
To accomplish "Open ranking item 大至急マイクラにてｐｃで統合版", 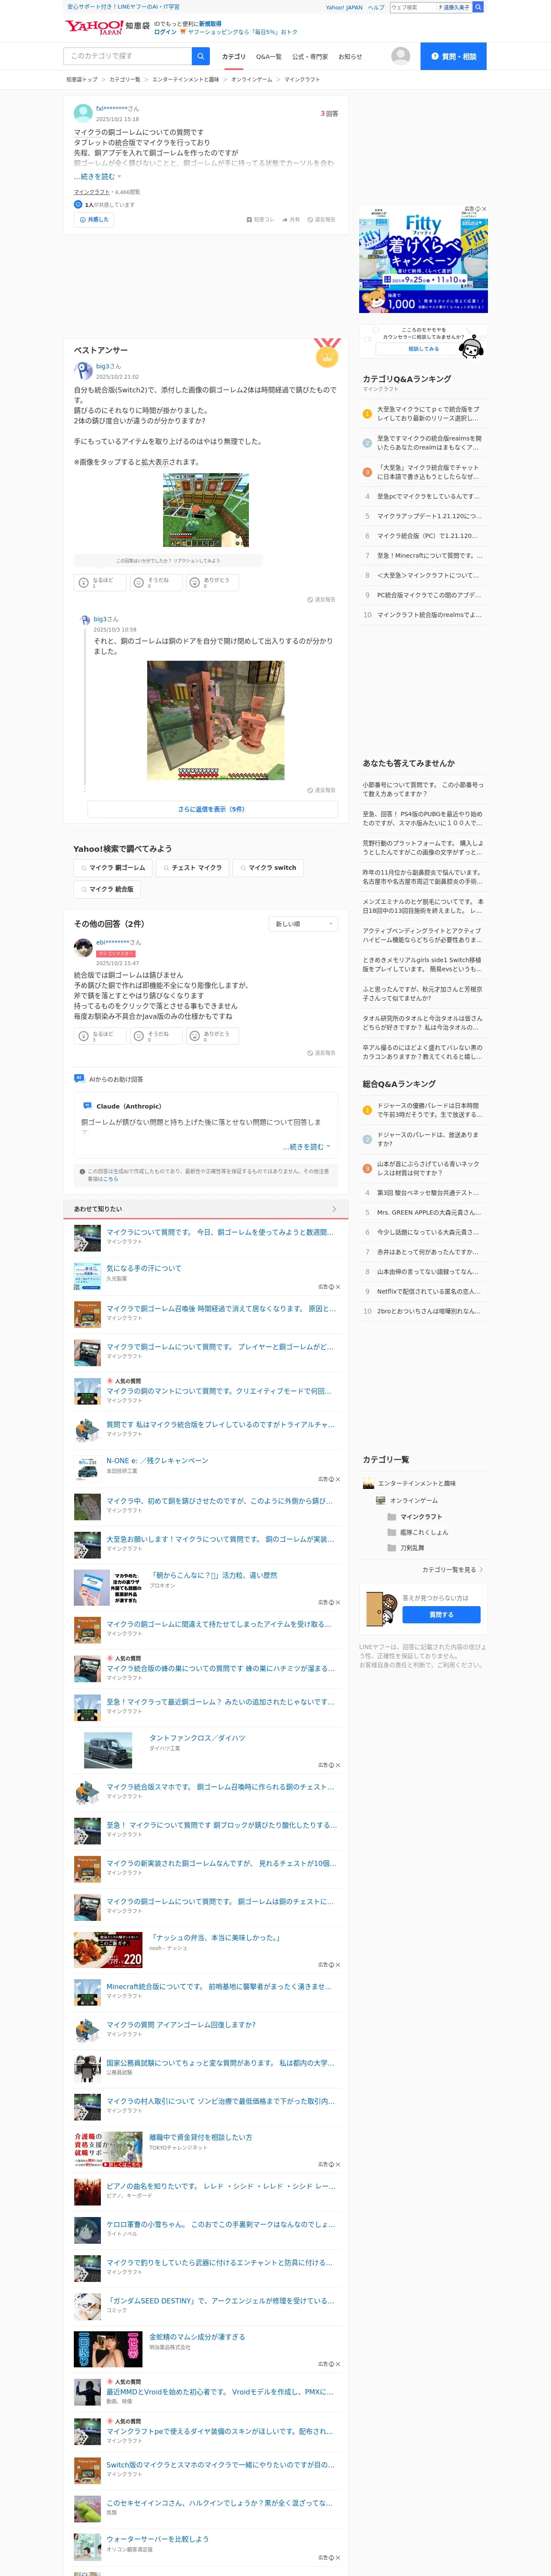I will [430, 414].
